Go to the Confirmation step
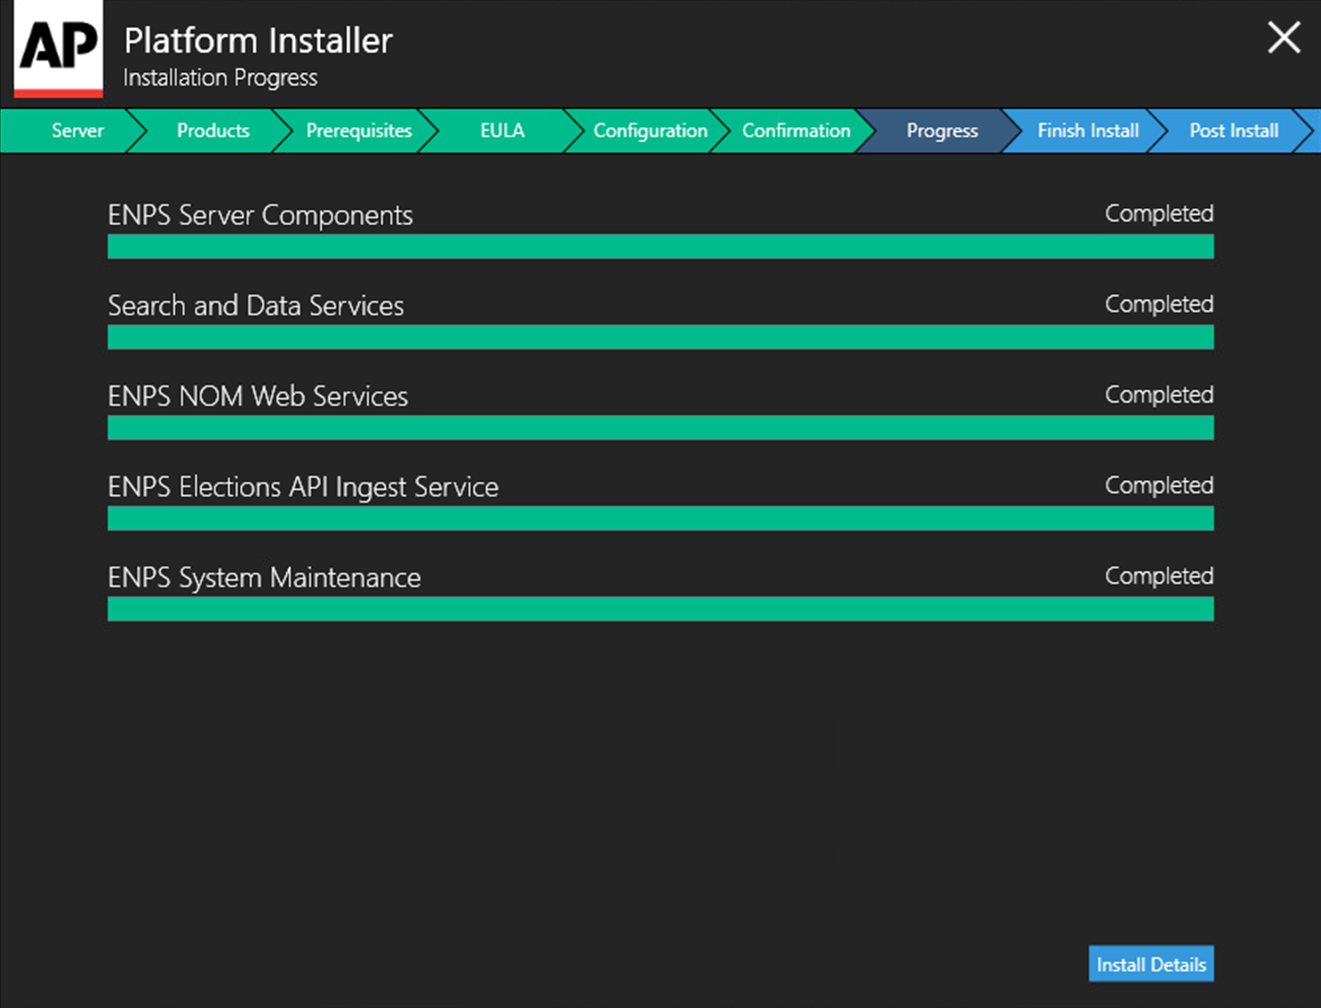Viewport: 1321px width, 1008px height. pos(796,131)
